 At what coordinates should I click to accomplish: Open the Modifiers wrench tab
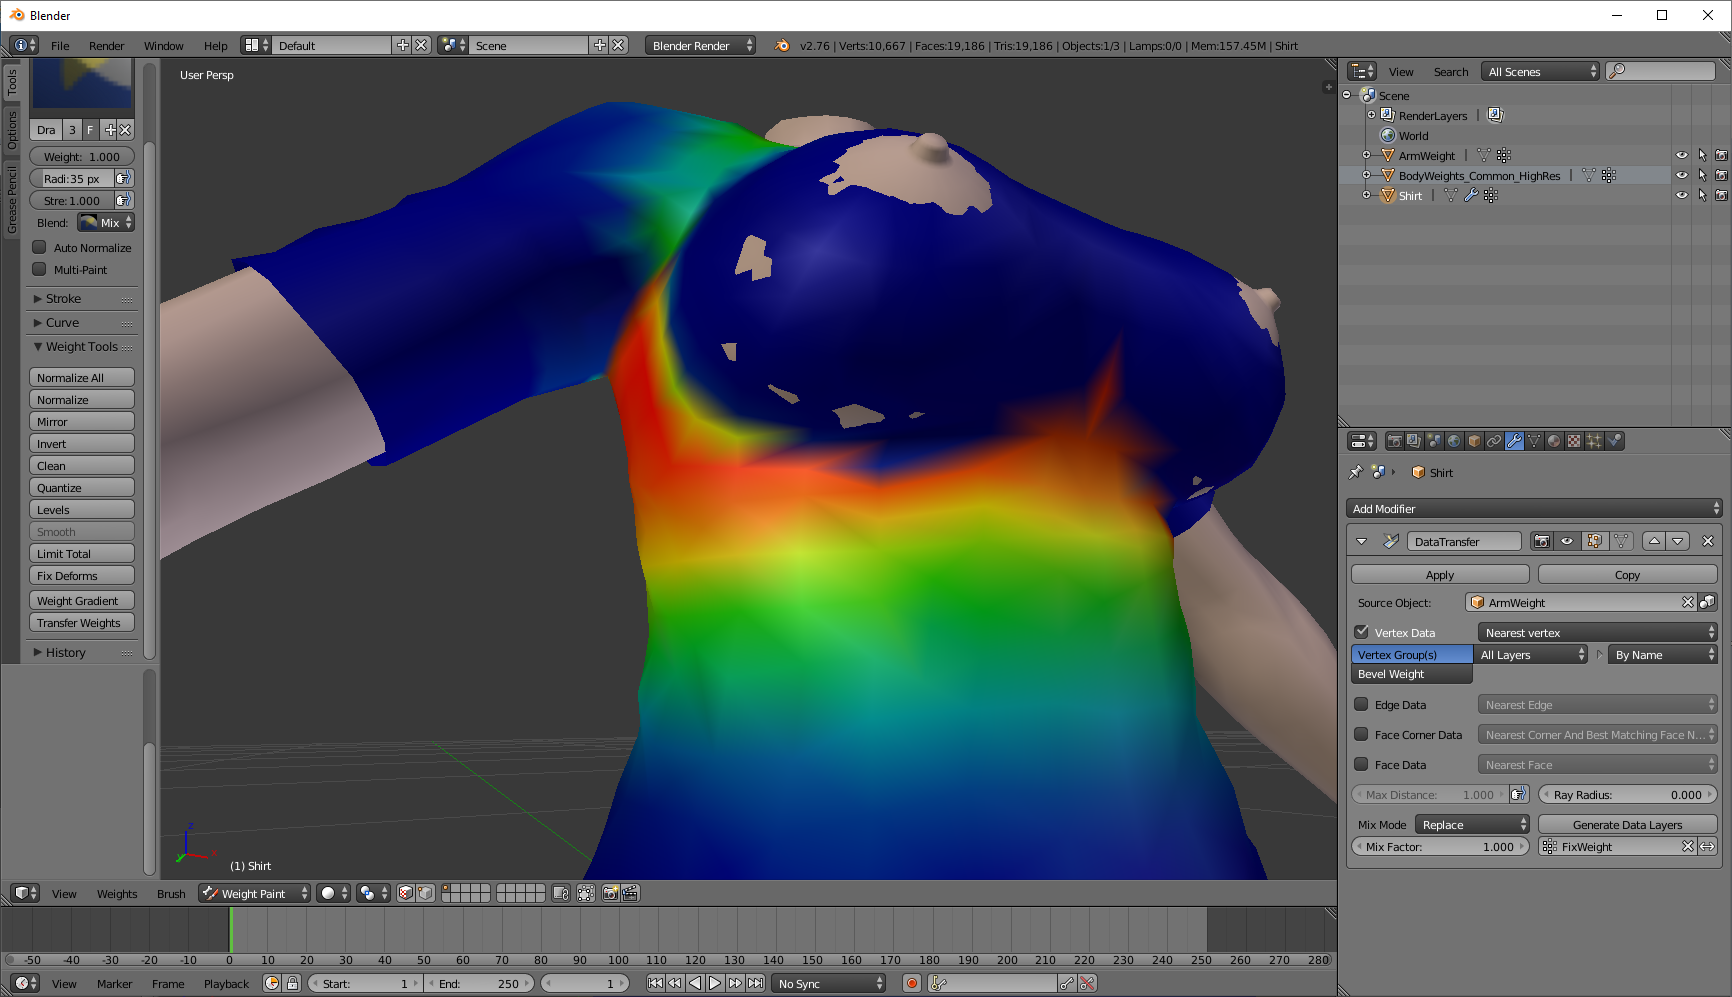pos(1514,441)
